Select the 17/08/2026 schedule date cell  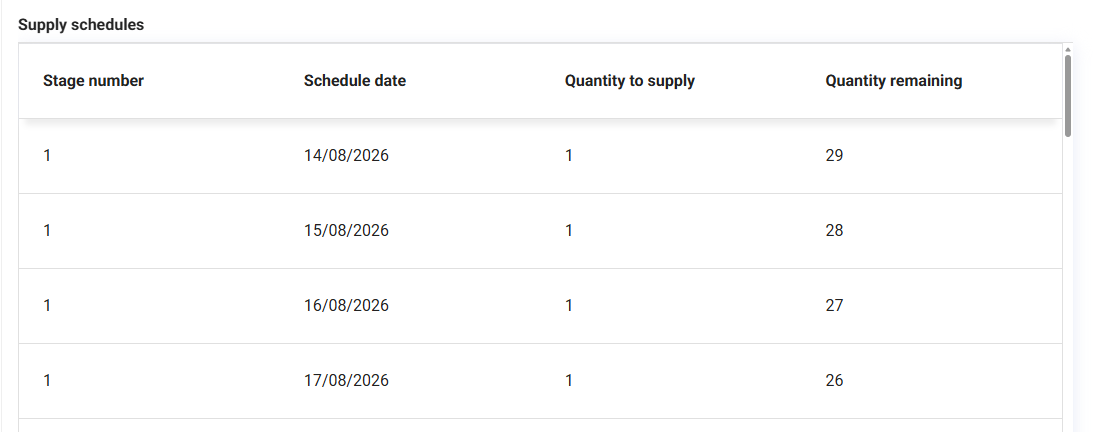(346, 380)
